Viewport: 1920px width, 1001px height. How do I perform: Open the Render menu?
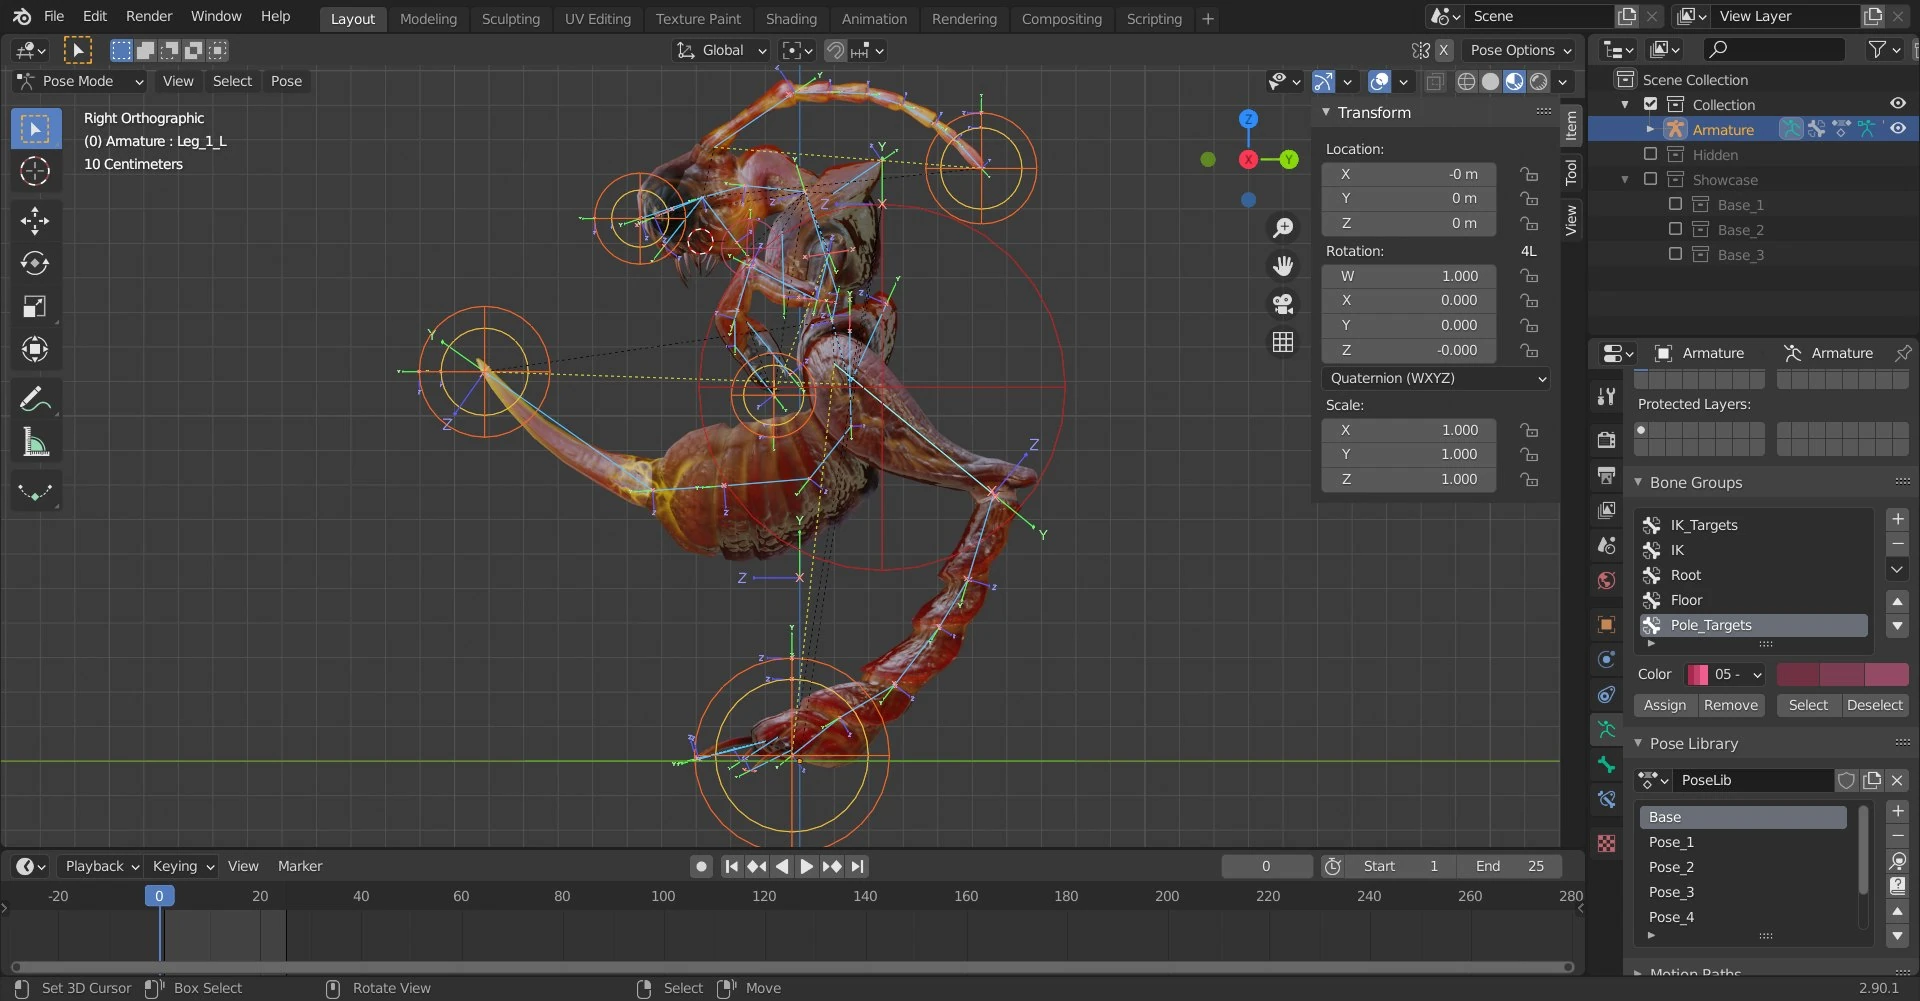click(149, 16)
